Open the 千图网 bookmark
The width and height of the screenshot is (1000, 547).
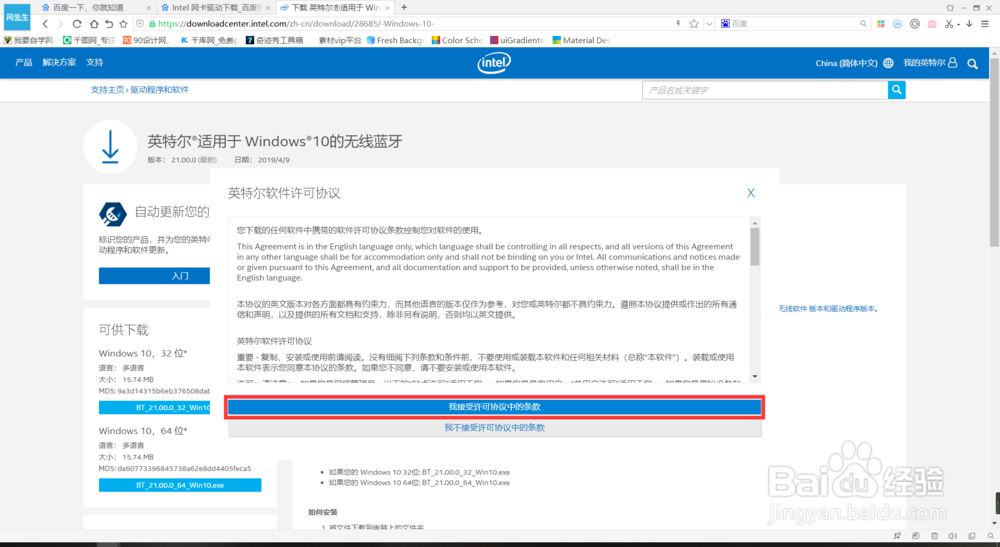click(x=89, y=40)
